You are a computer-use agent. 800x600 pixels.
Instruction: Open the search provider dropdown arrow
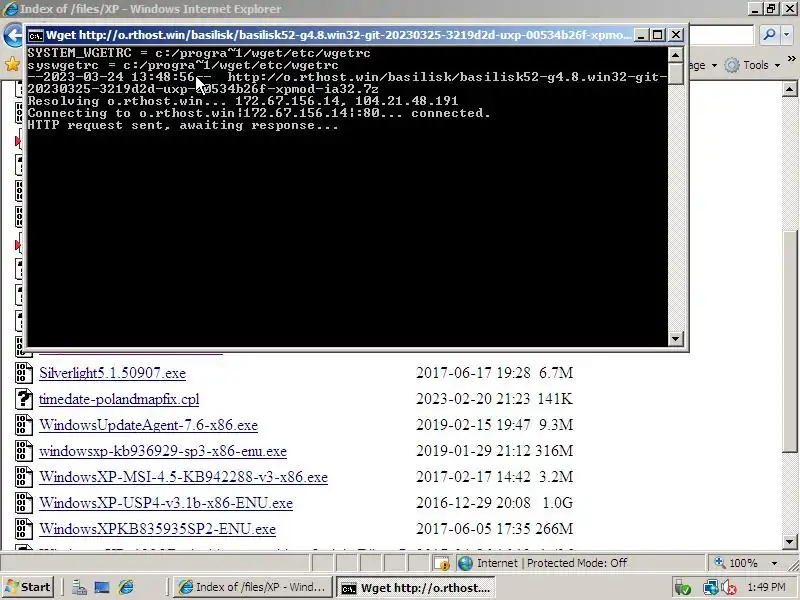tap(786, 35)
